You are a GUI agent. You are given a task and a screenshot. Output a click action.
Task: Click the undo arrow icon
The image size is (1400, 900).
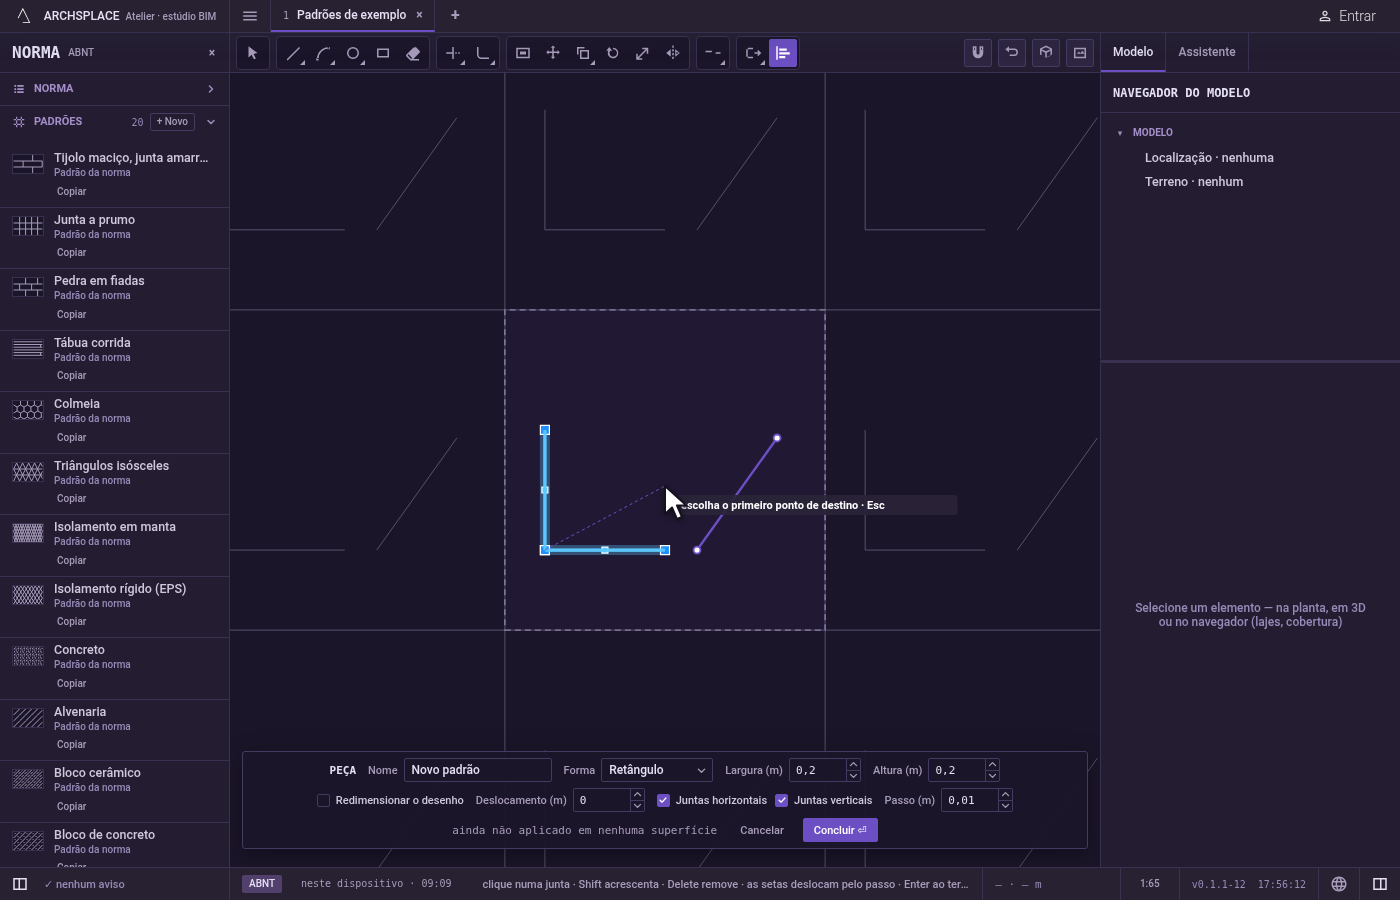click(1012, 52)
